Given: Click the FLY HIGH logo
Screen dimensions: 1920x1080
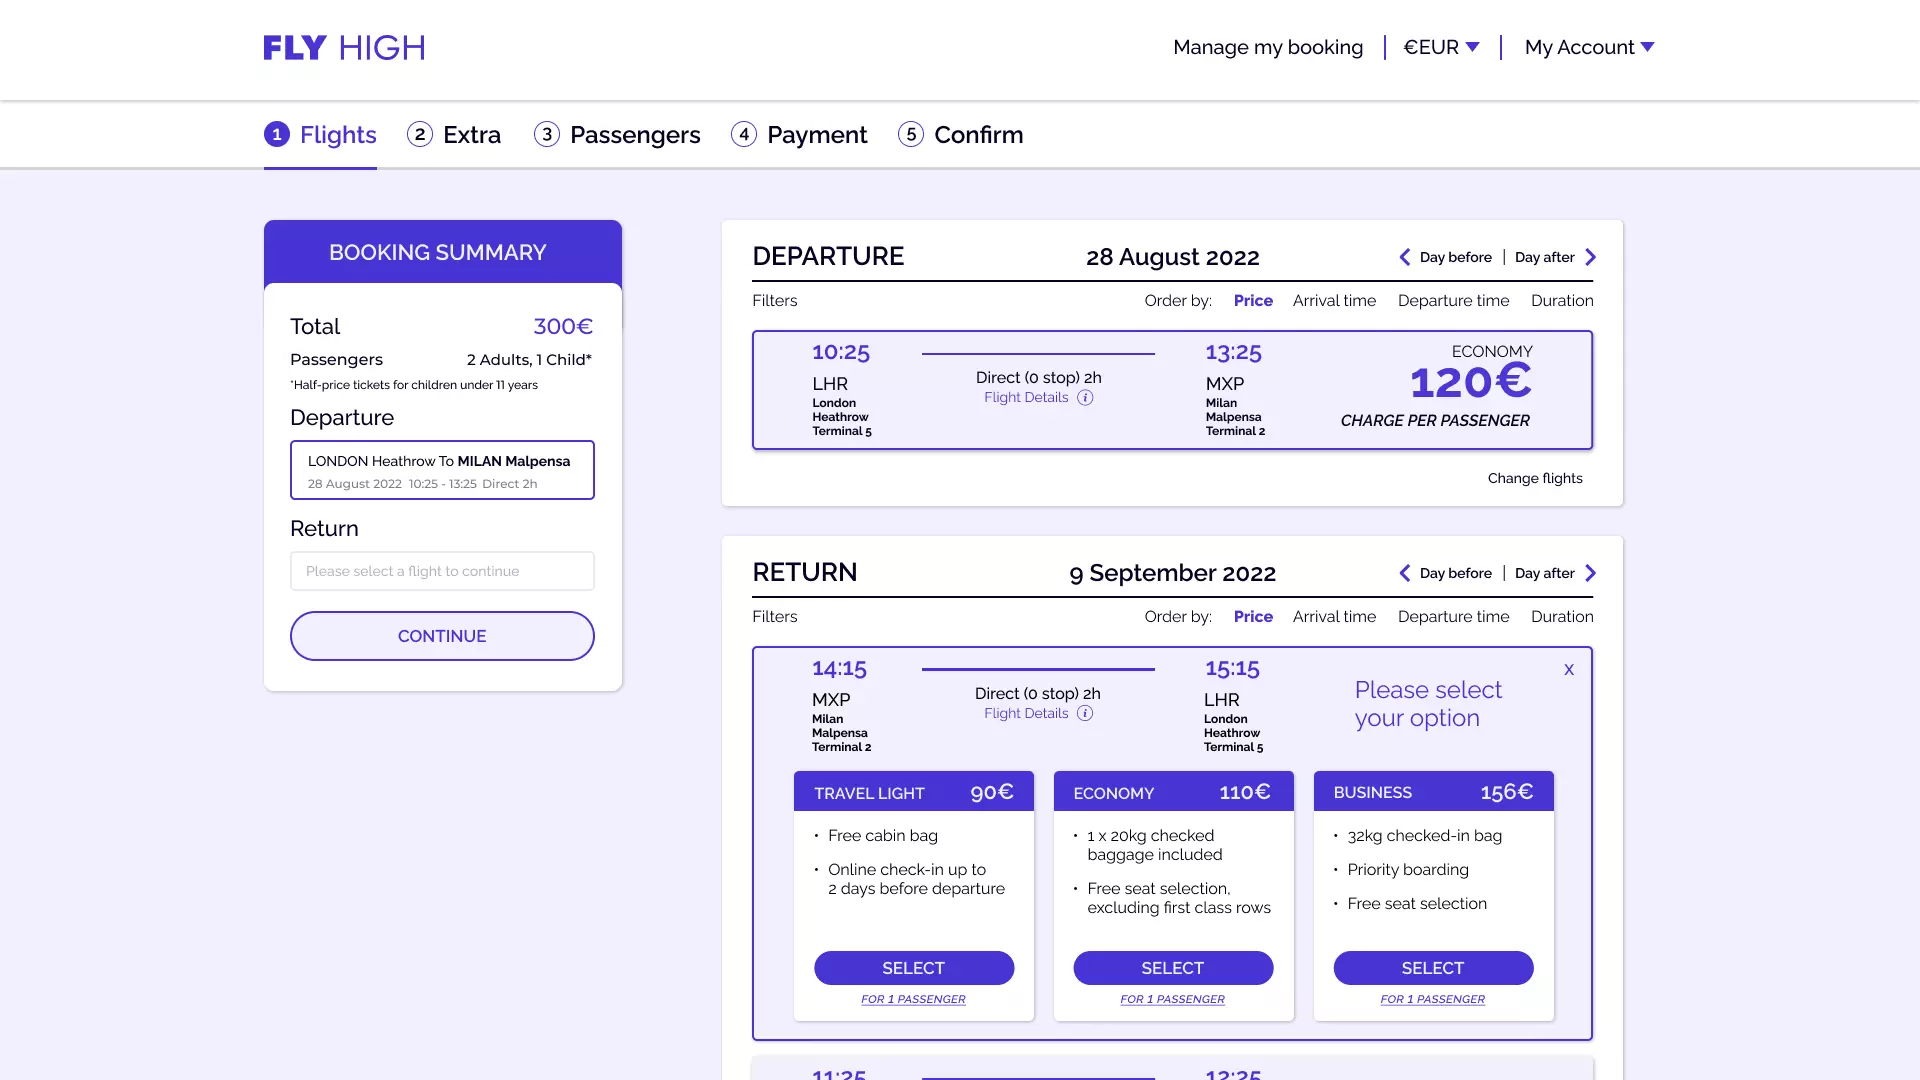Looking at the screenshot, I should [344, 48].
